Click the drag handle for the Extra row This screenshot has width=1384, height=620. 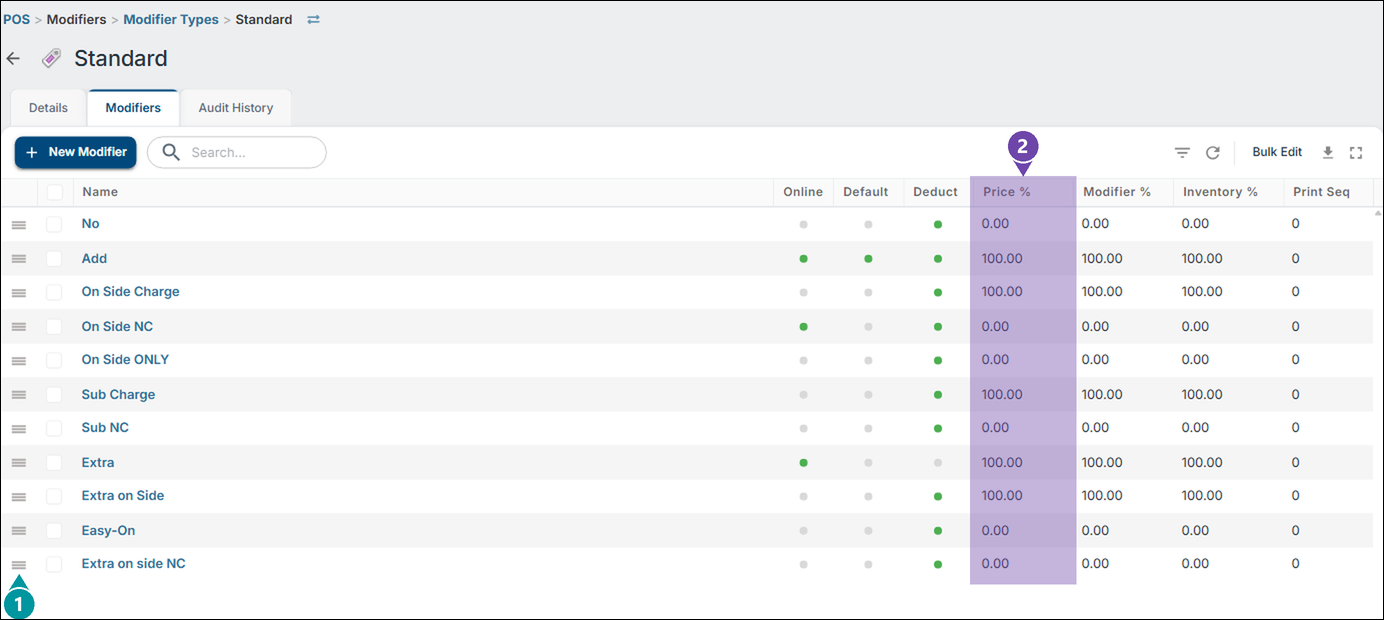(19, 463)
